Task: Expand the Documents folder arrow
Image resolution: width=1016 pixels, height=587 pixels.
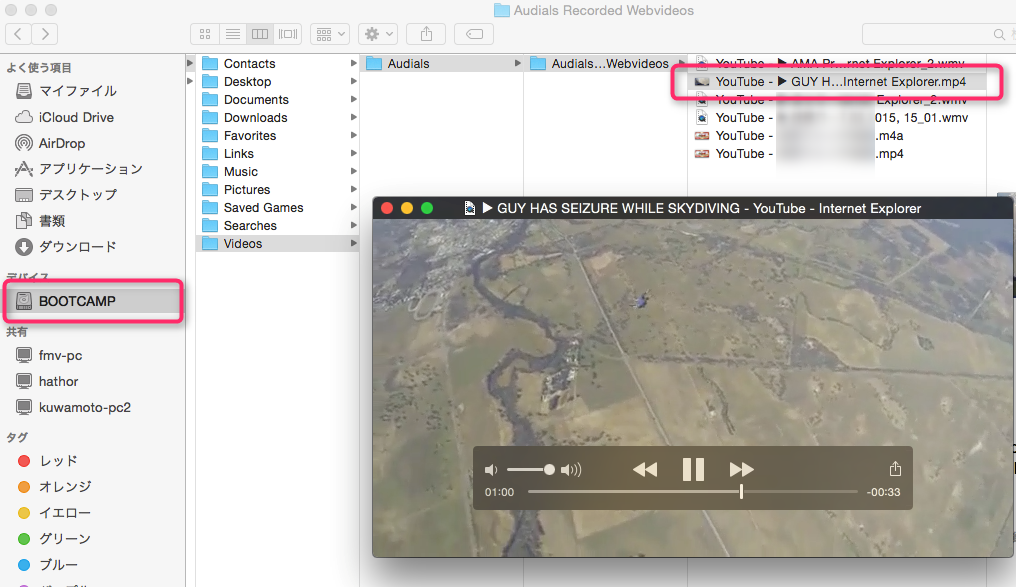Action: [x=354, y=99]
